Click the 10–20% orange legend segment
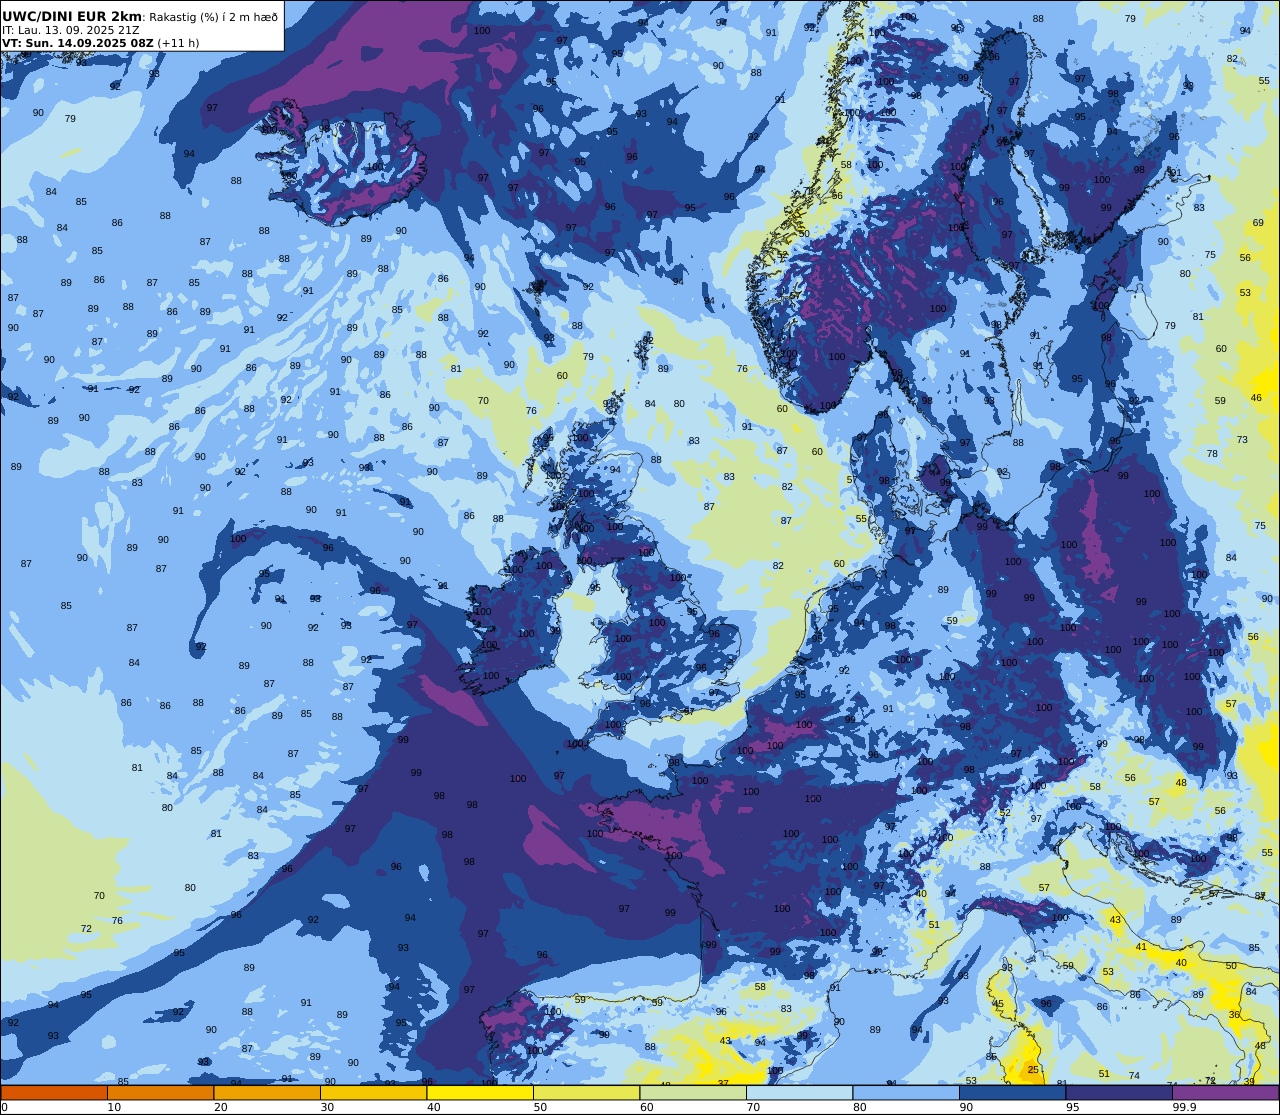The width and height of the screenshot is (1280, 1115). (160, 1092)
